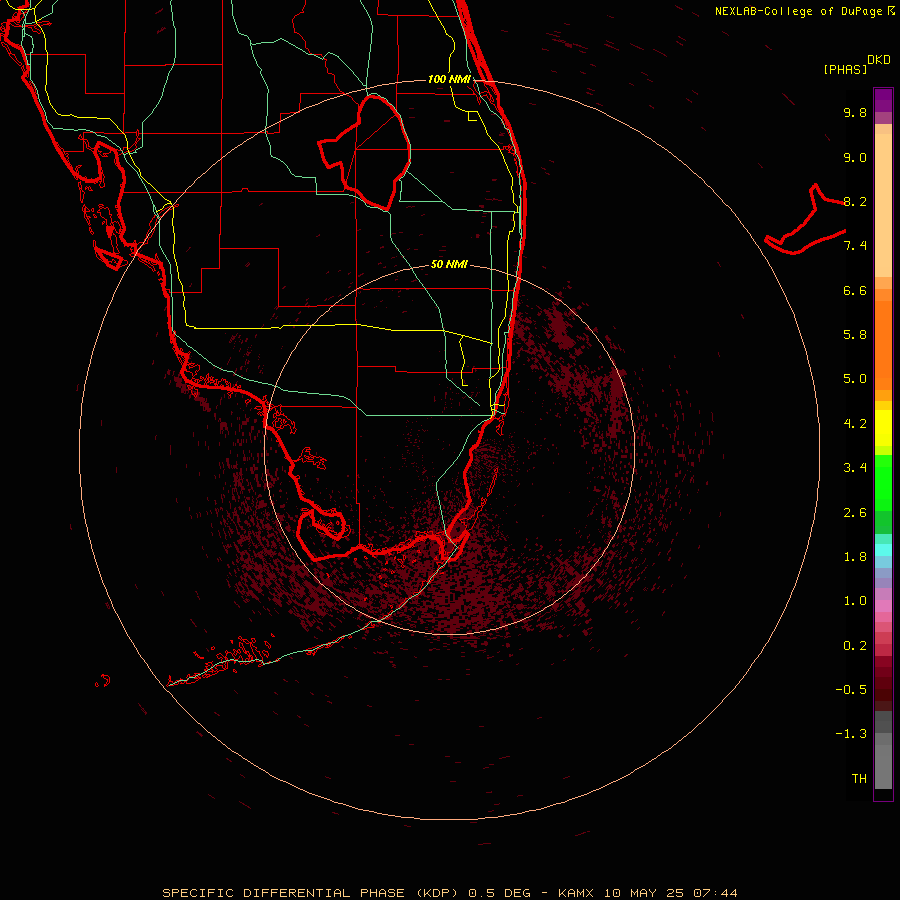The width and height of the screenshot is (900, 900).
Task: Click the 3.4 scale value
Action: point(855,468)
